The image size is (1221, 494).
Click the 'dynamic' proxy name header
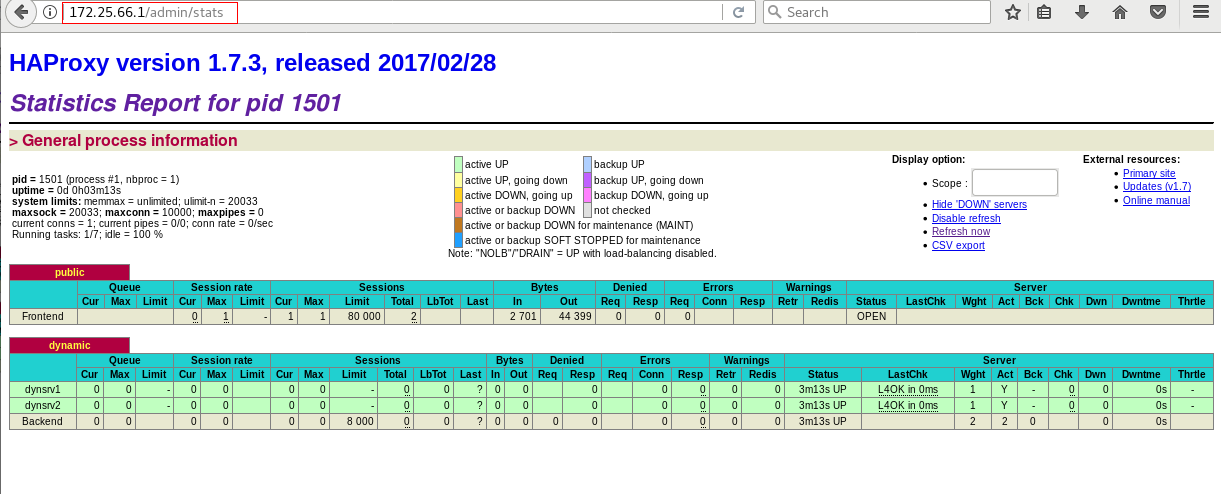70,345
